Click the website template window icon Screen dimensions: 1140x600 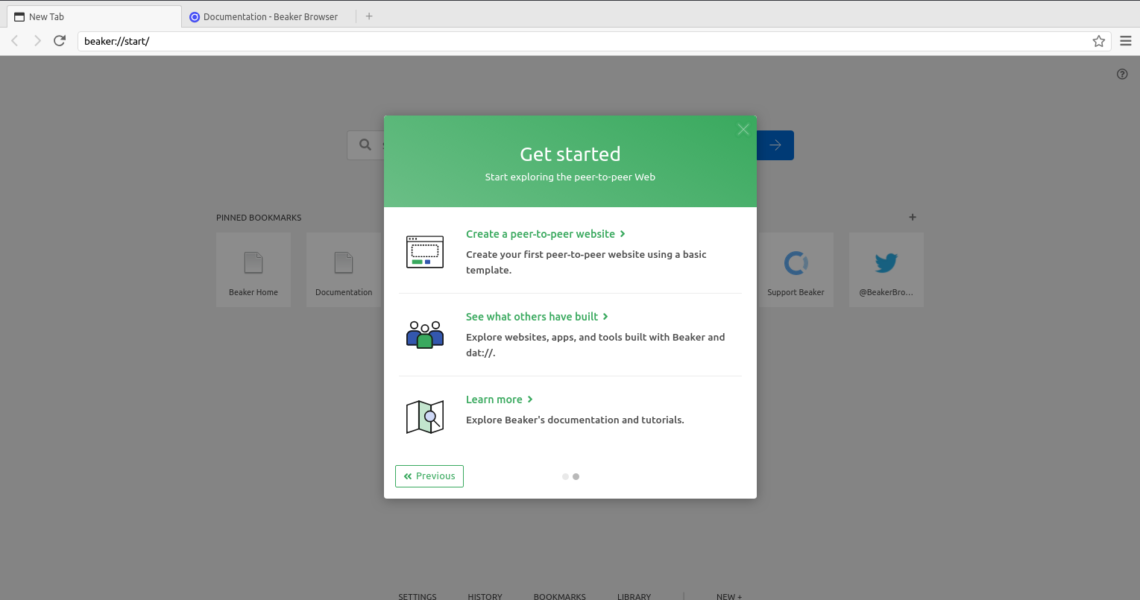pyautogui.click(x=424, y=252)
